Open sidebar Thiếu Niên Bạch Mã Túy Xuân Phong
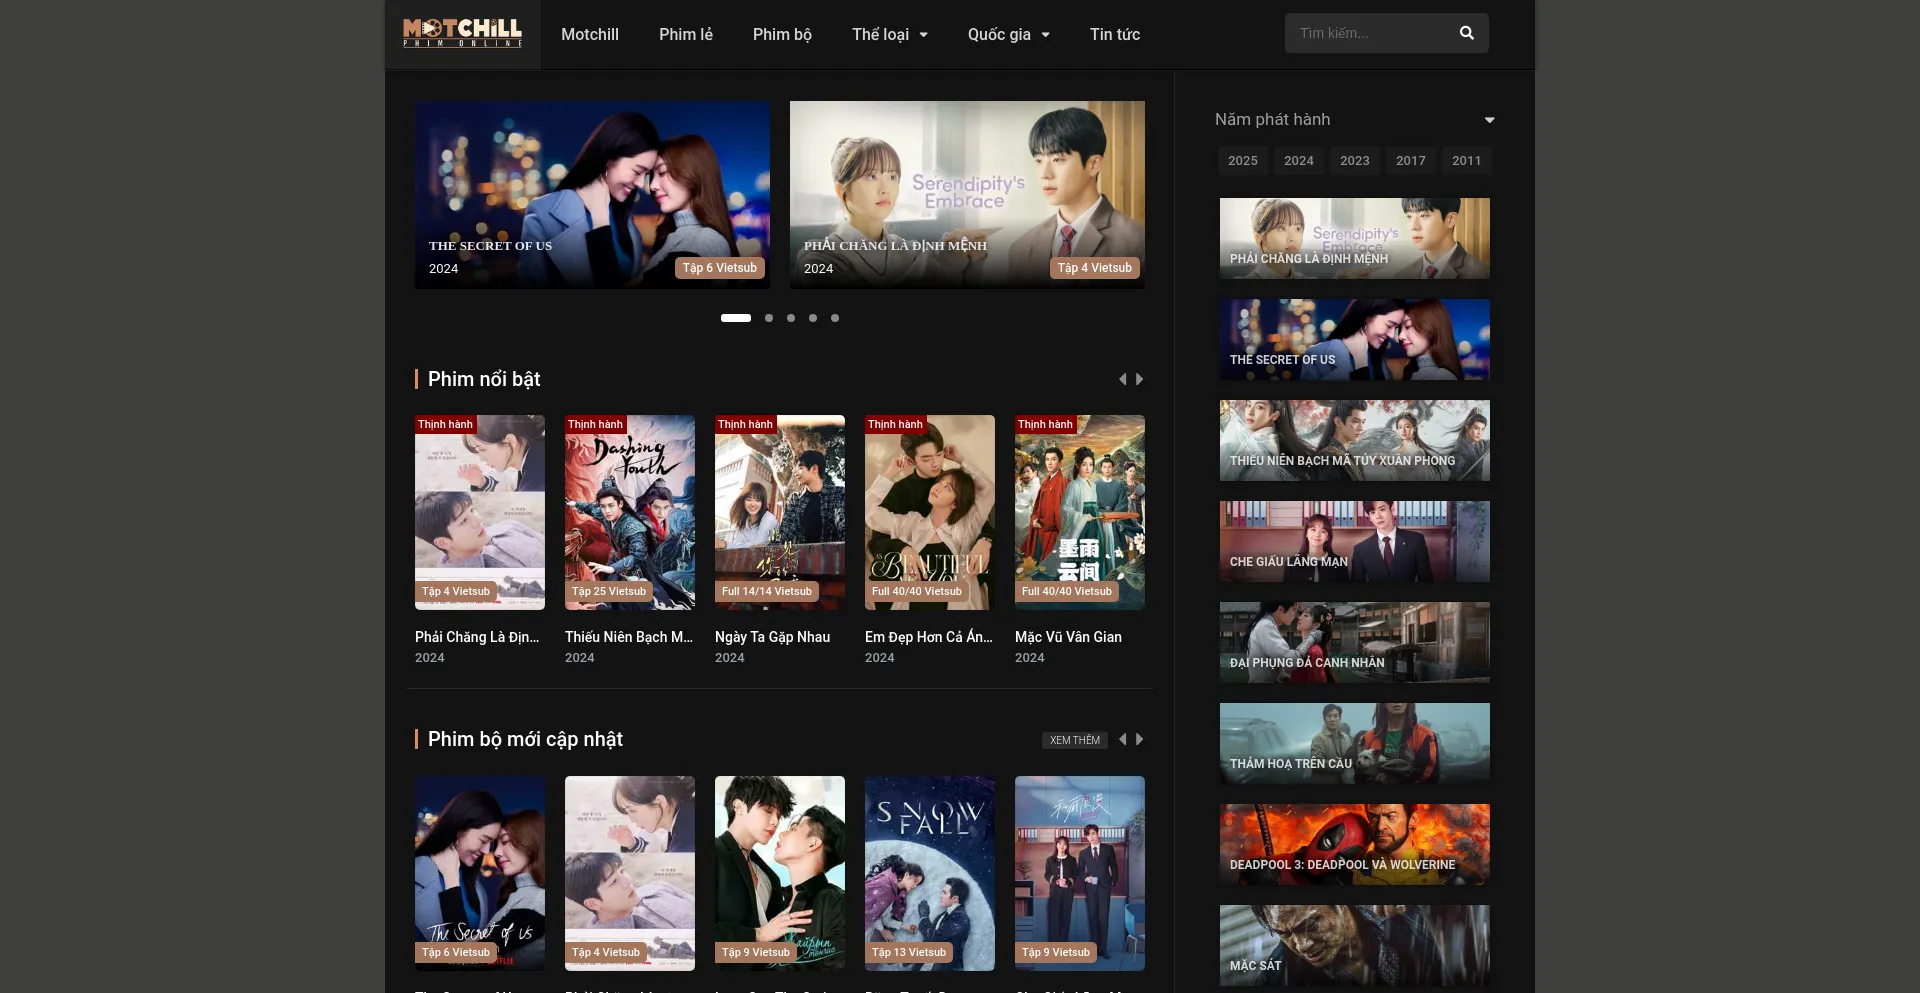The width and height of the screenshot is (1920, 993). (x=1354, y=440)
